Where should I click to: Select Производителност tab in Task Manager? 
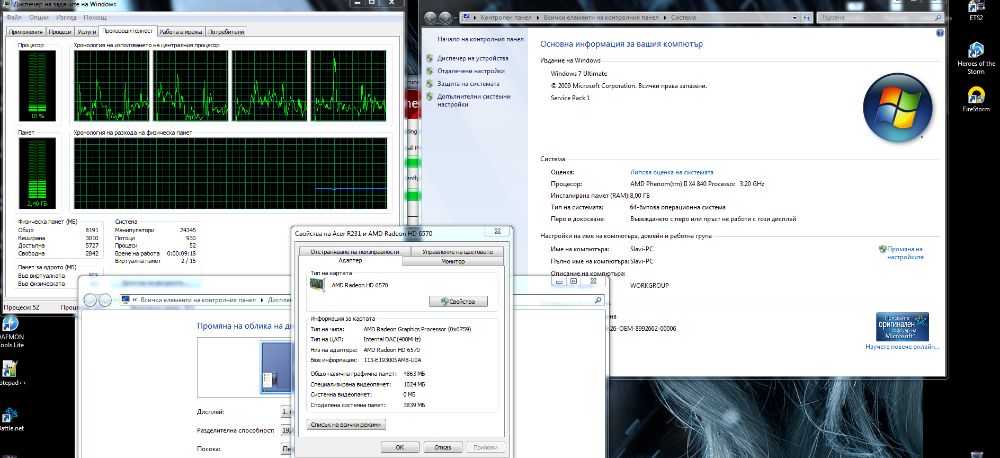click(128, 31)
